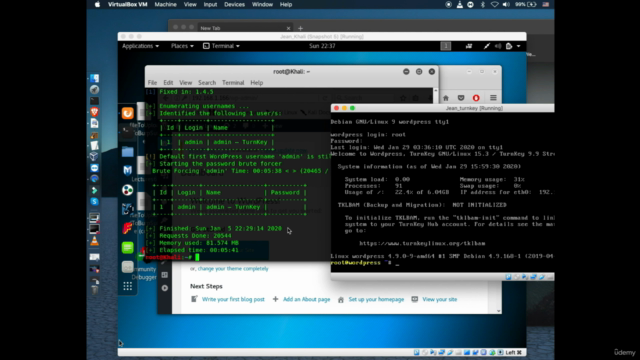Open the Machine menu
Image resolution: width=640 pixels, height=360 pixels.
tap(165, 4)
